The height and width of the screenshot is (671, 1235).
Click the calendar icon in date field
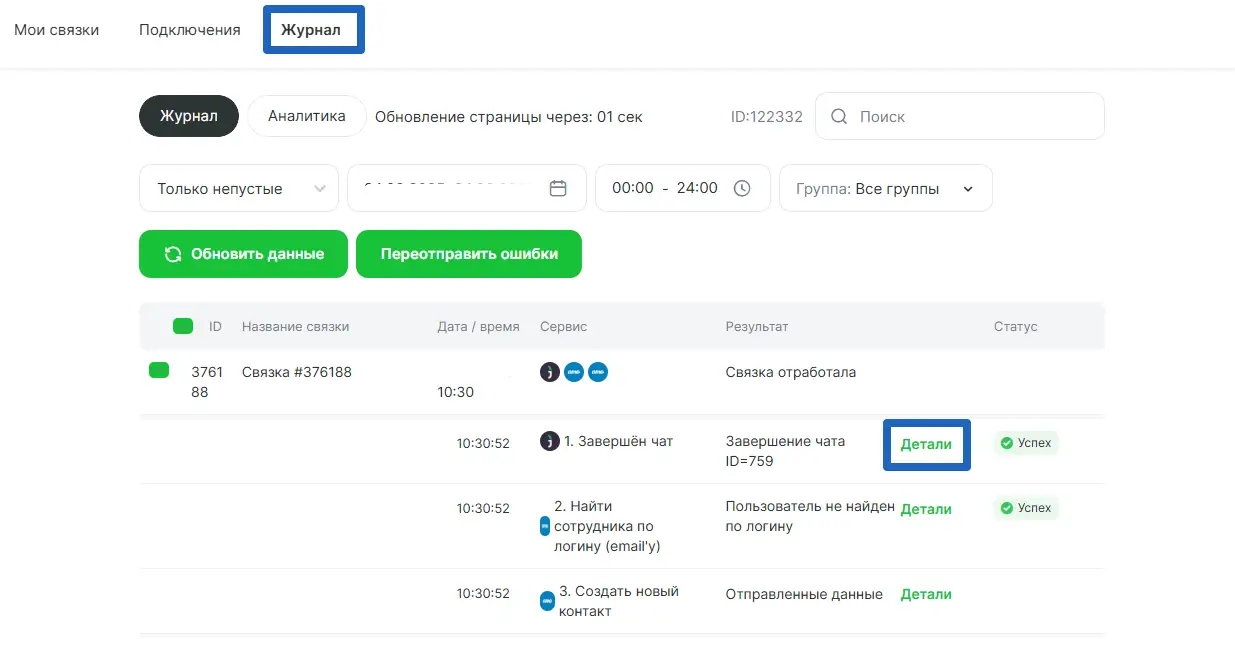pos(558,188)
